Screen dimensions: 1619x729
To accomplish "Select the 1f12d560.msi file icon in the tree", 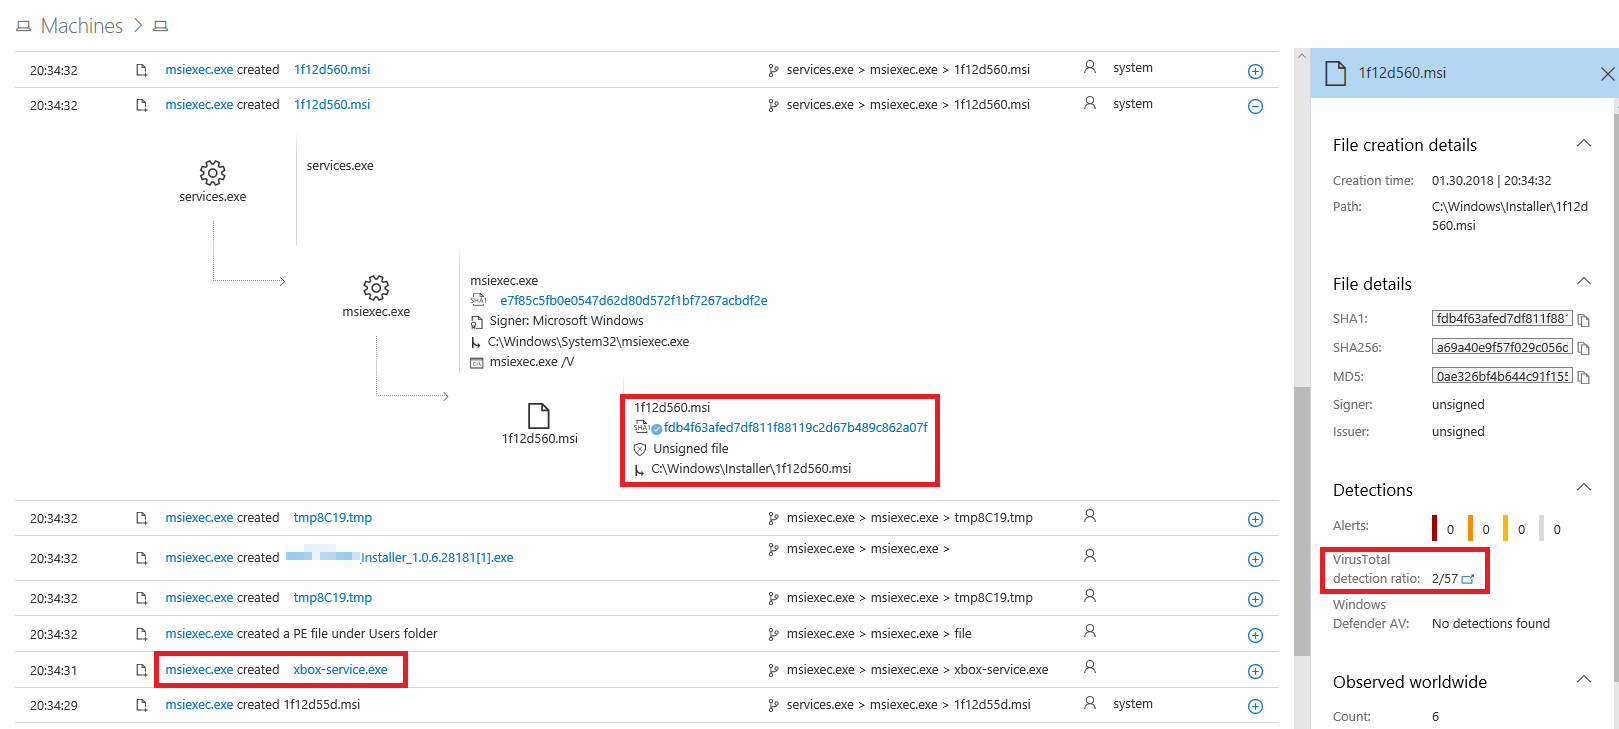I will click(539, 416).
